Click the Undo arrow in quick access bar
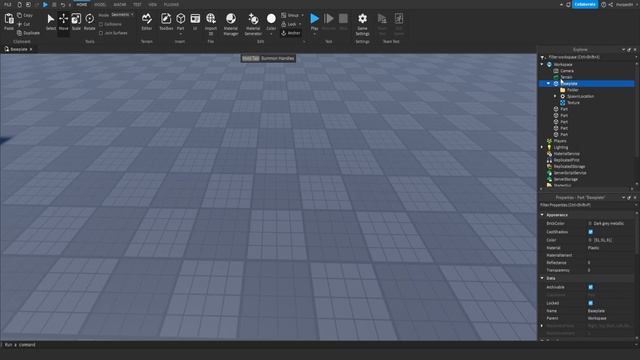 62,4
